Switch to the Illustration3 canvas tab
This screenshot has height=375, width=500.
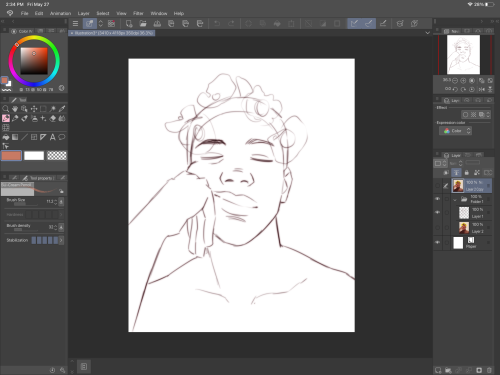(x=112, y=33)
